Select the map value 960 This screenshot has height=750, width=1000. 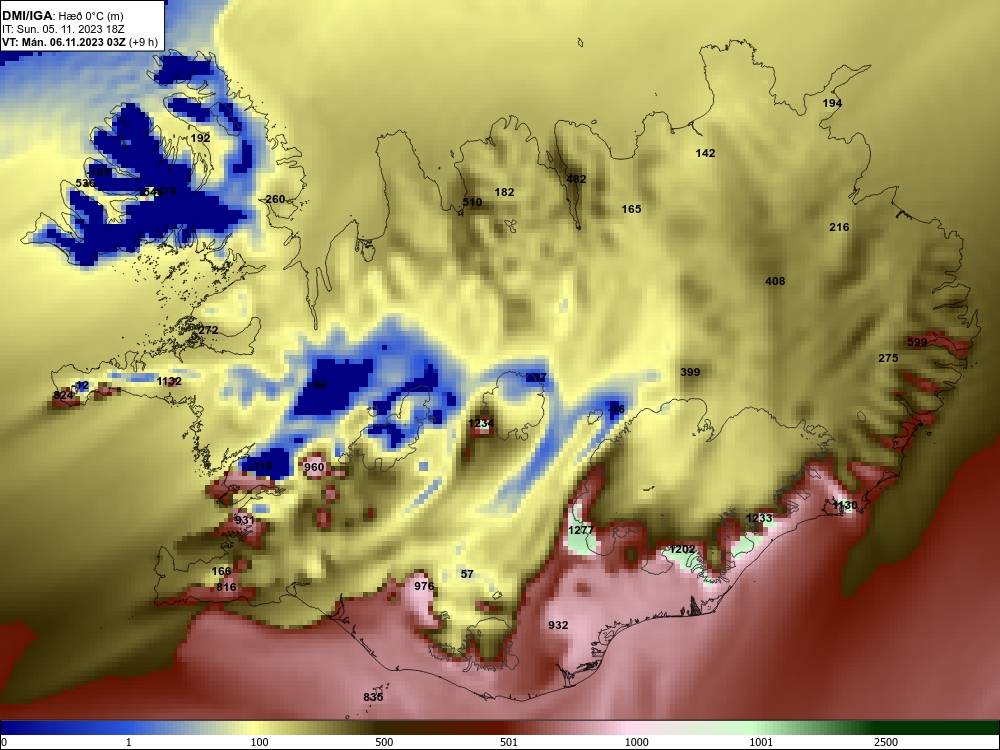click(314, 467)
